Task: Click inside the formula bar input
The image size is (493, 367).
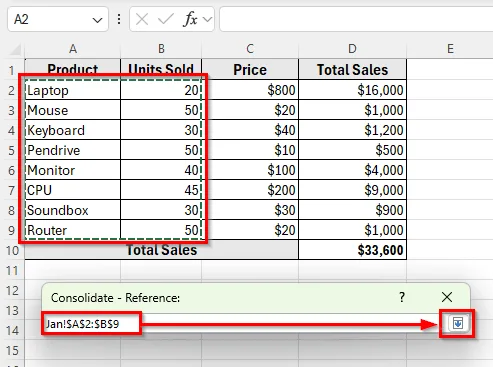Action: point(356,19)
